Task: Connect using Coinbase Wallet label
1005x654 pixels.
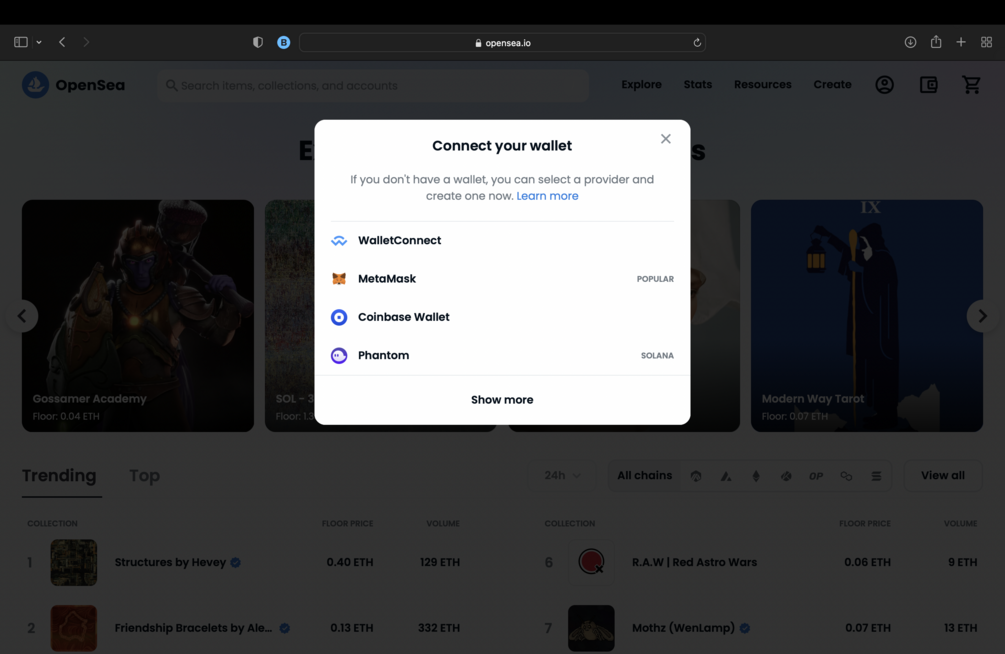Action: [404, 317]
